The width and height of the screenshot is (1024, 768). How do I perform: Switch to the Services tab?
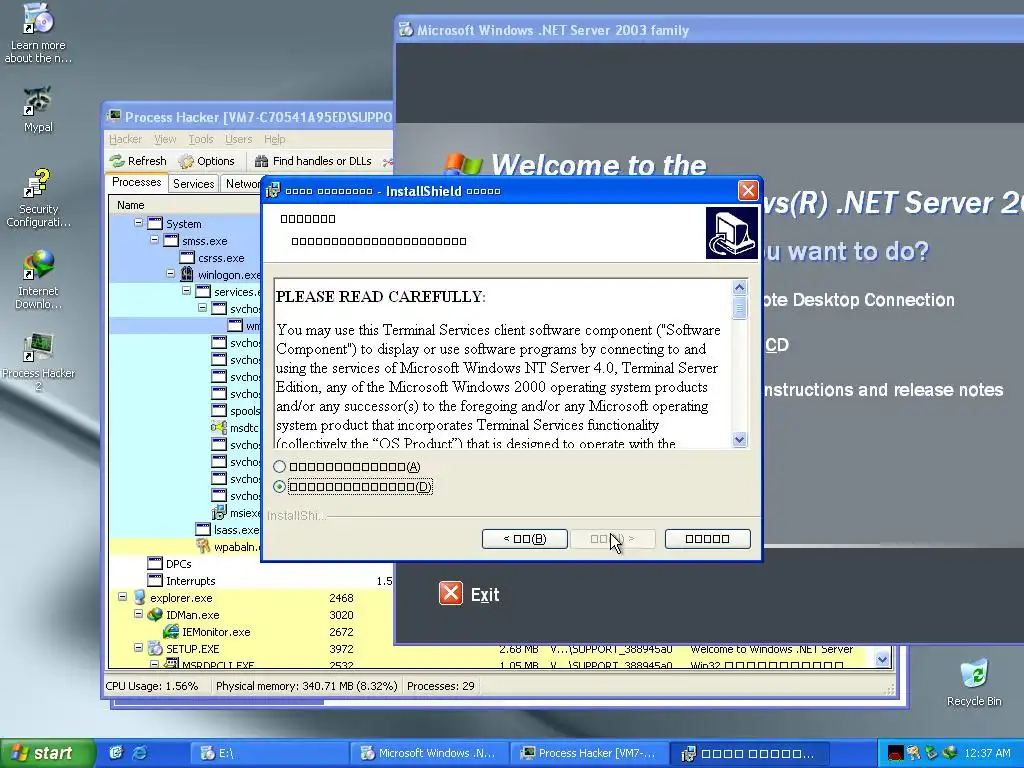pyautogui.click(x=193, y=184)
